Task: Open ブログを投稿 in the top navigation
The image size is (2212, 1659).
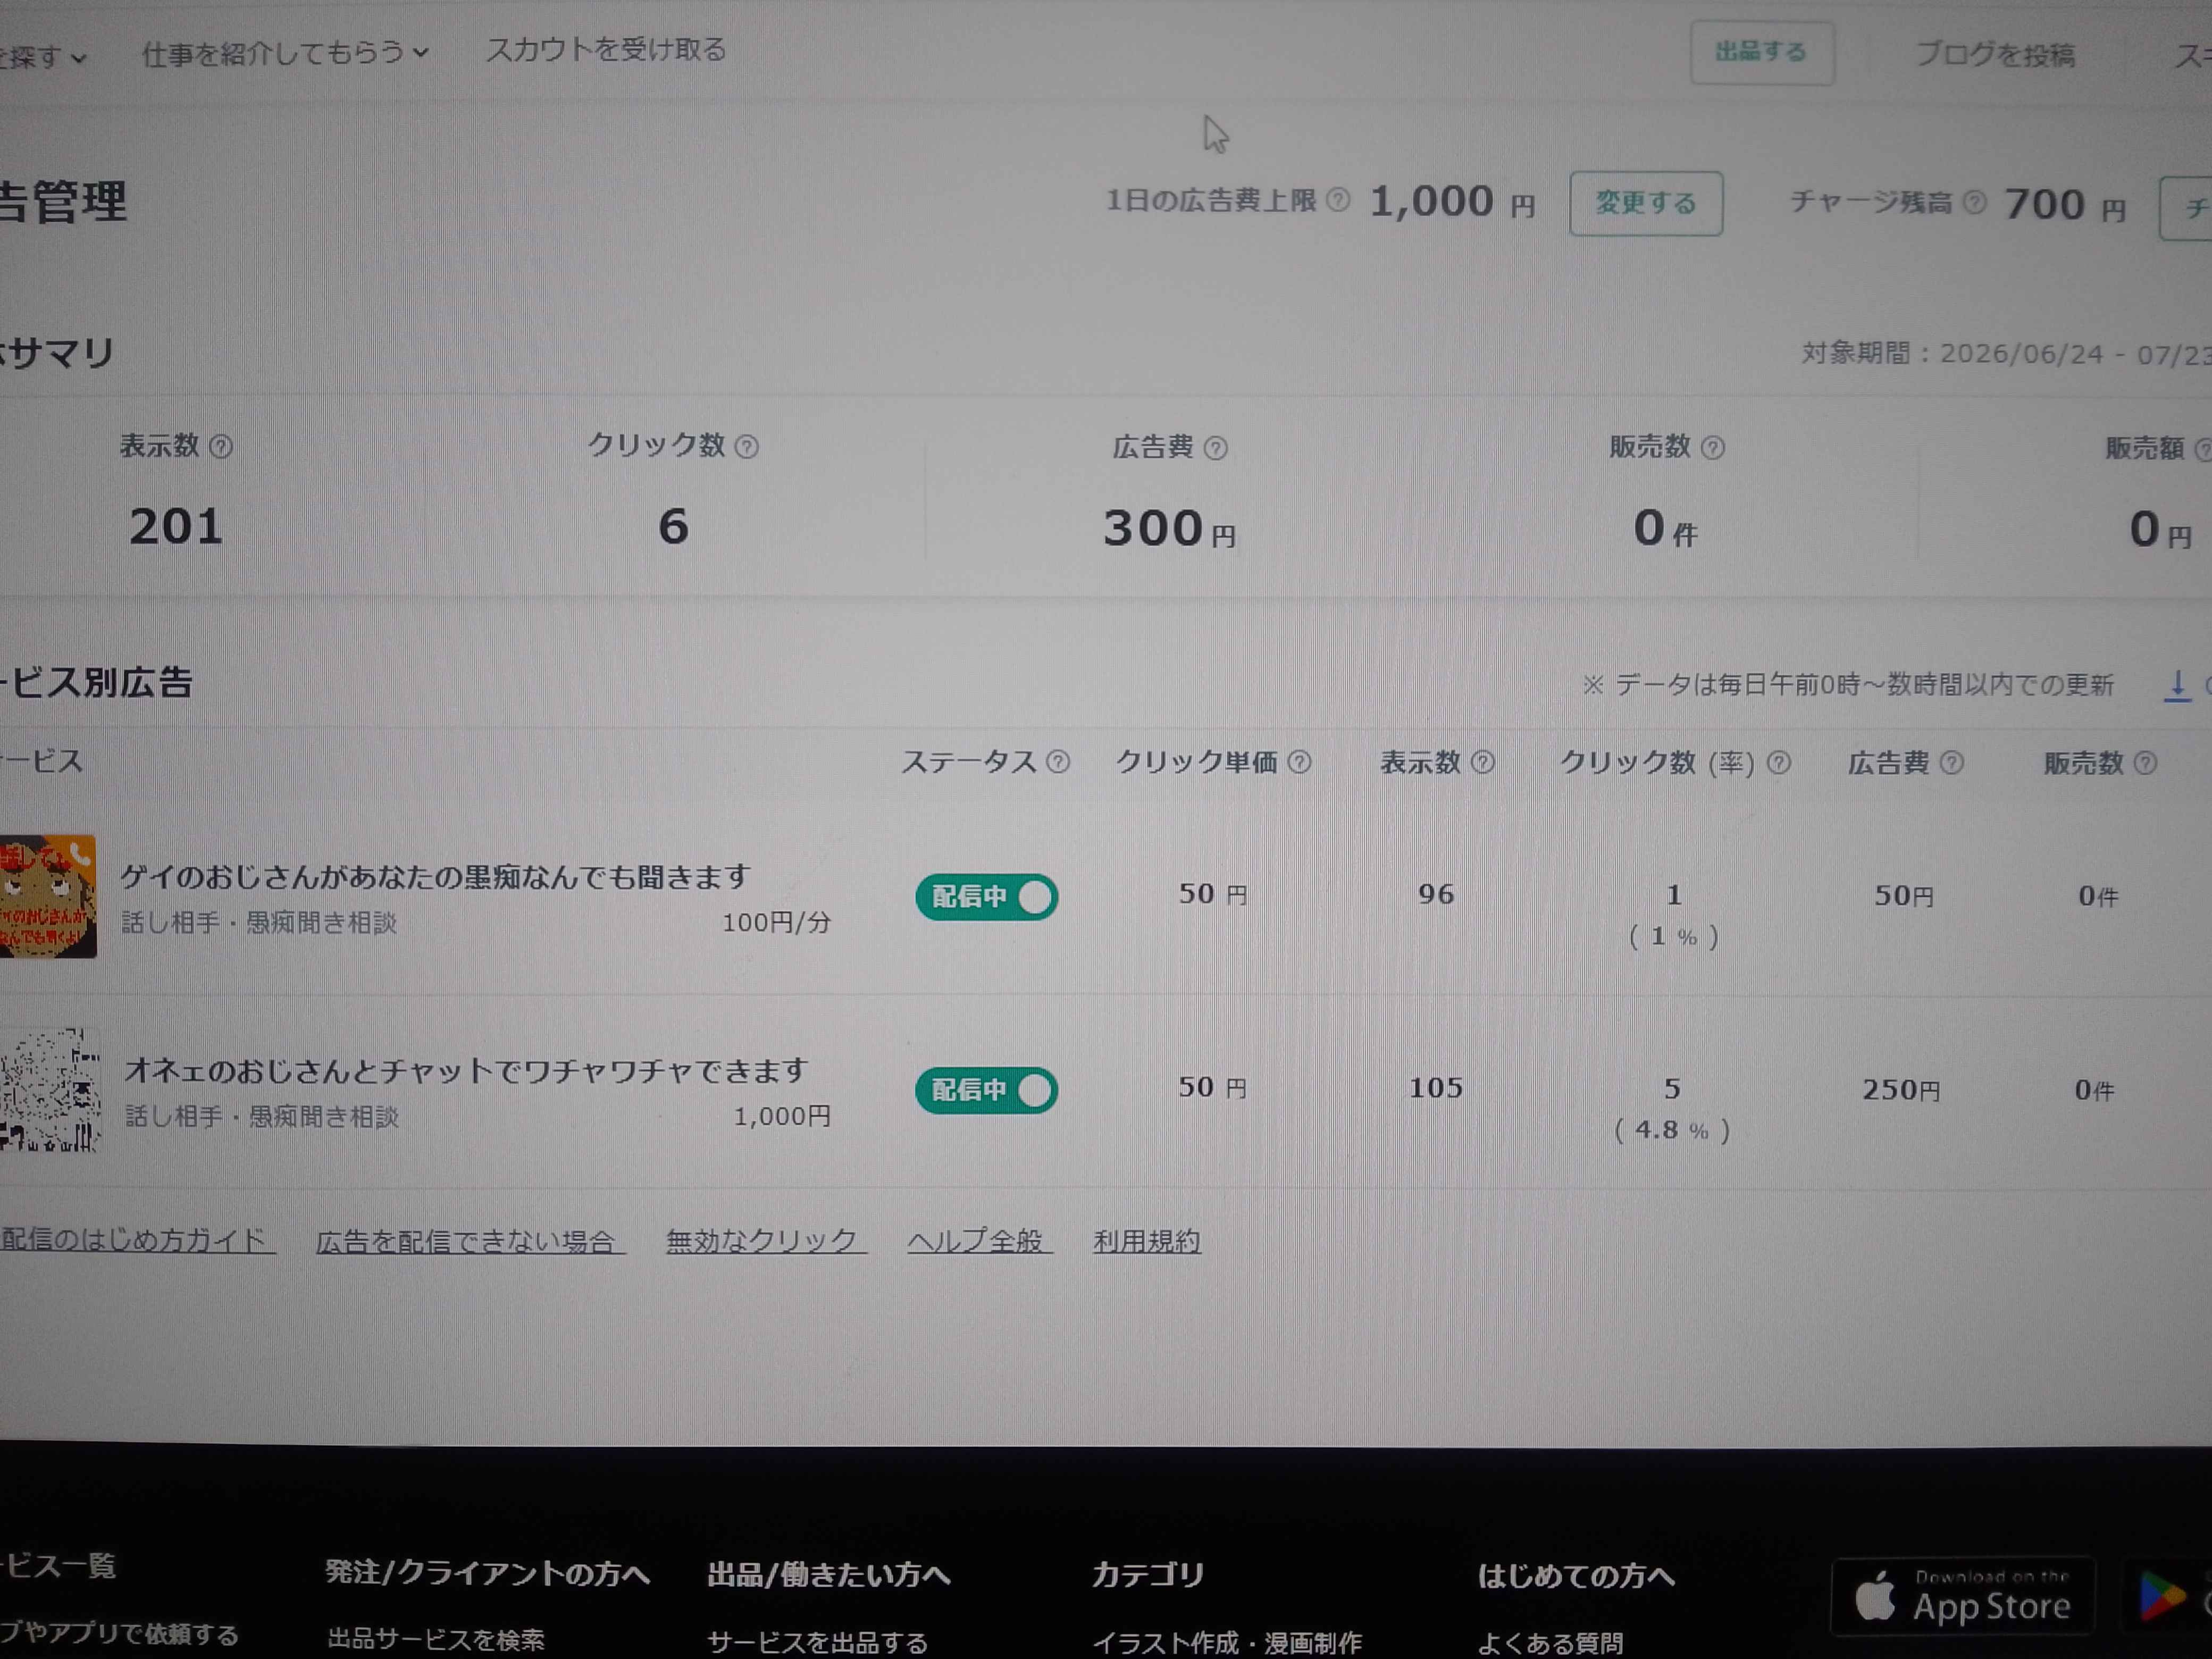Action: coord(1995,55)
